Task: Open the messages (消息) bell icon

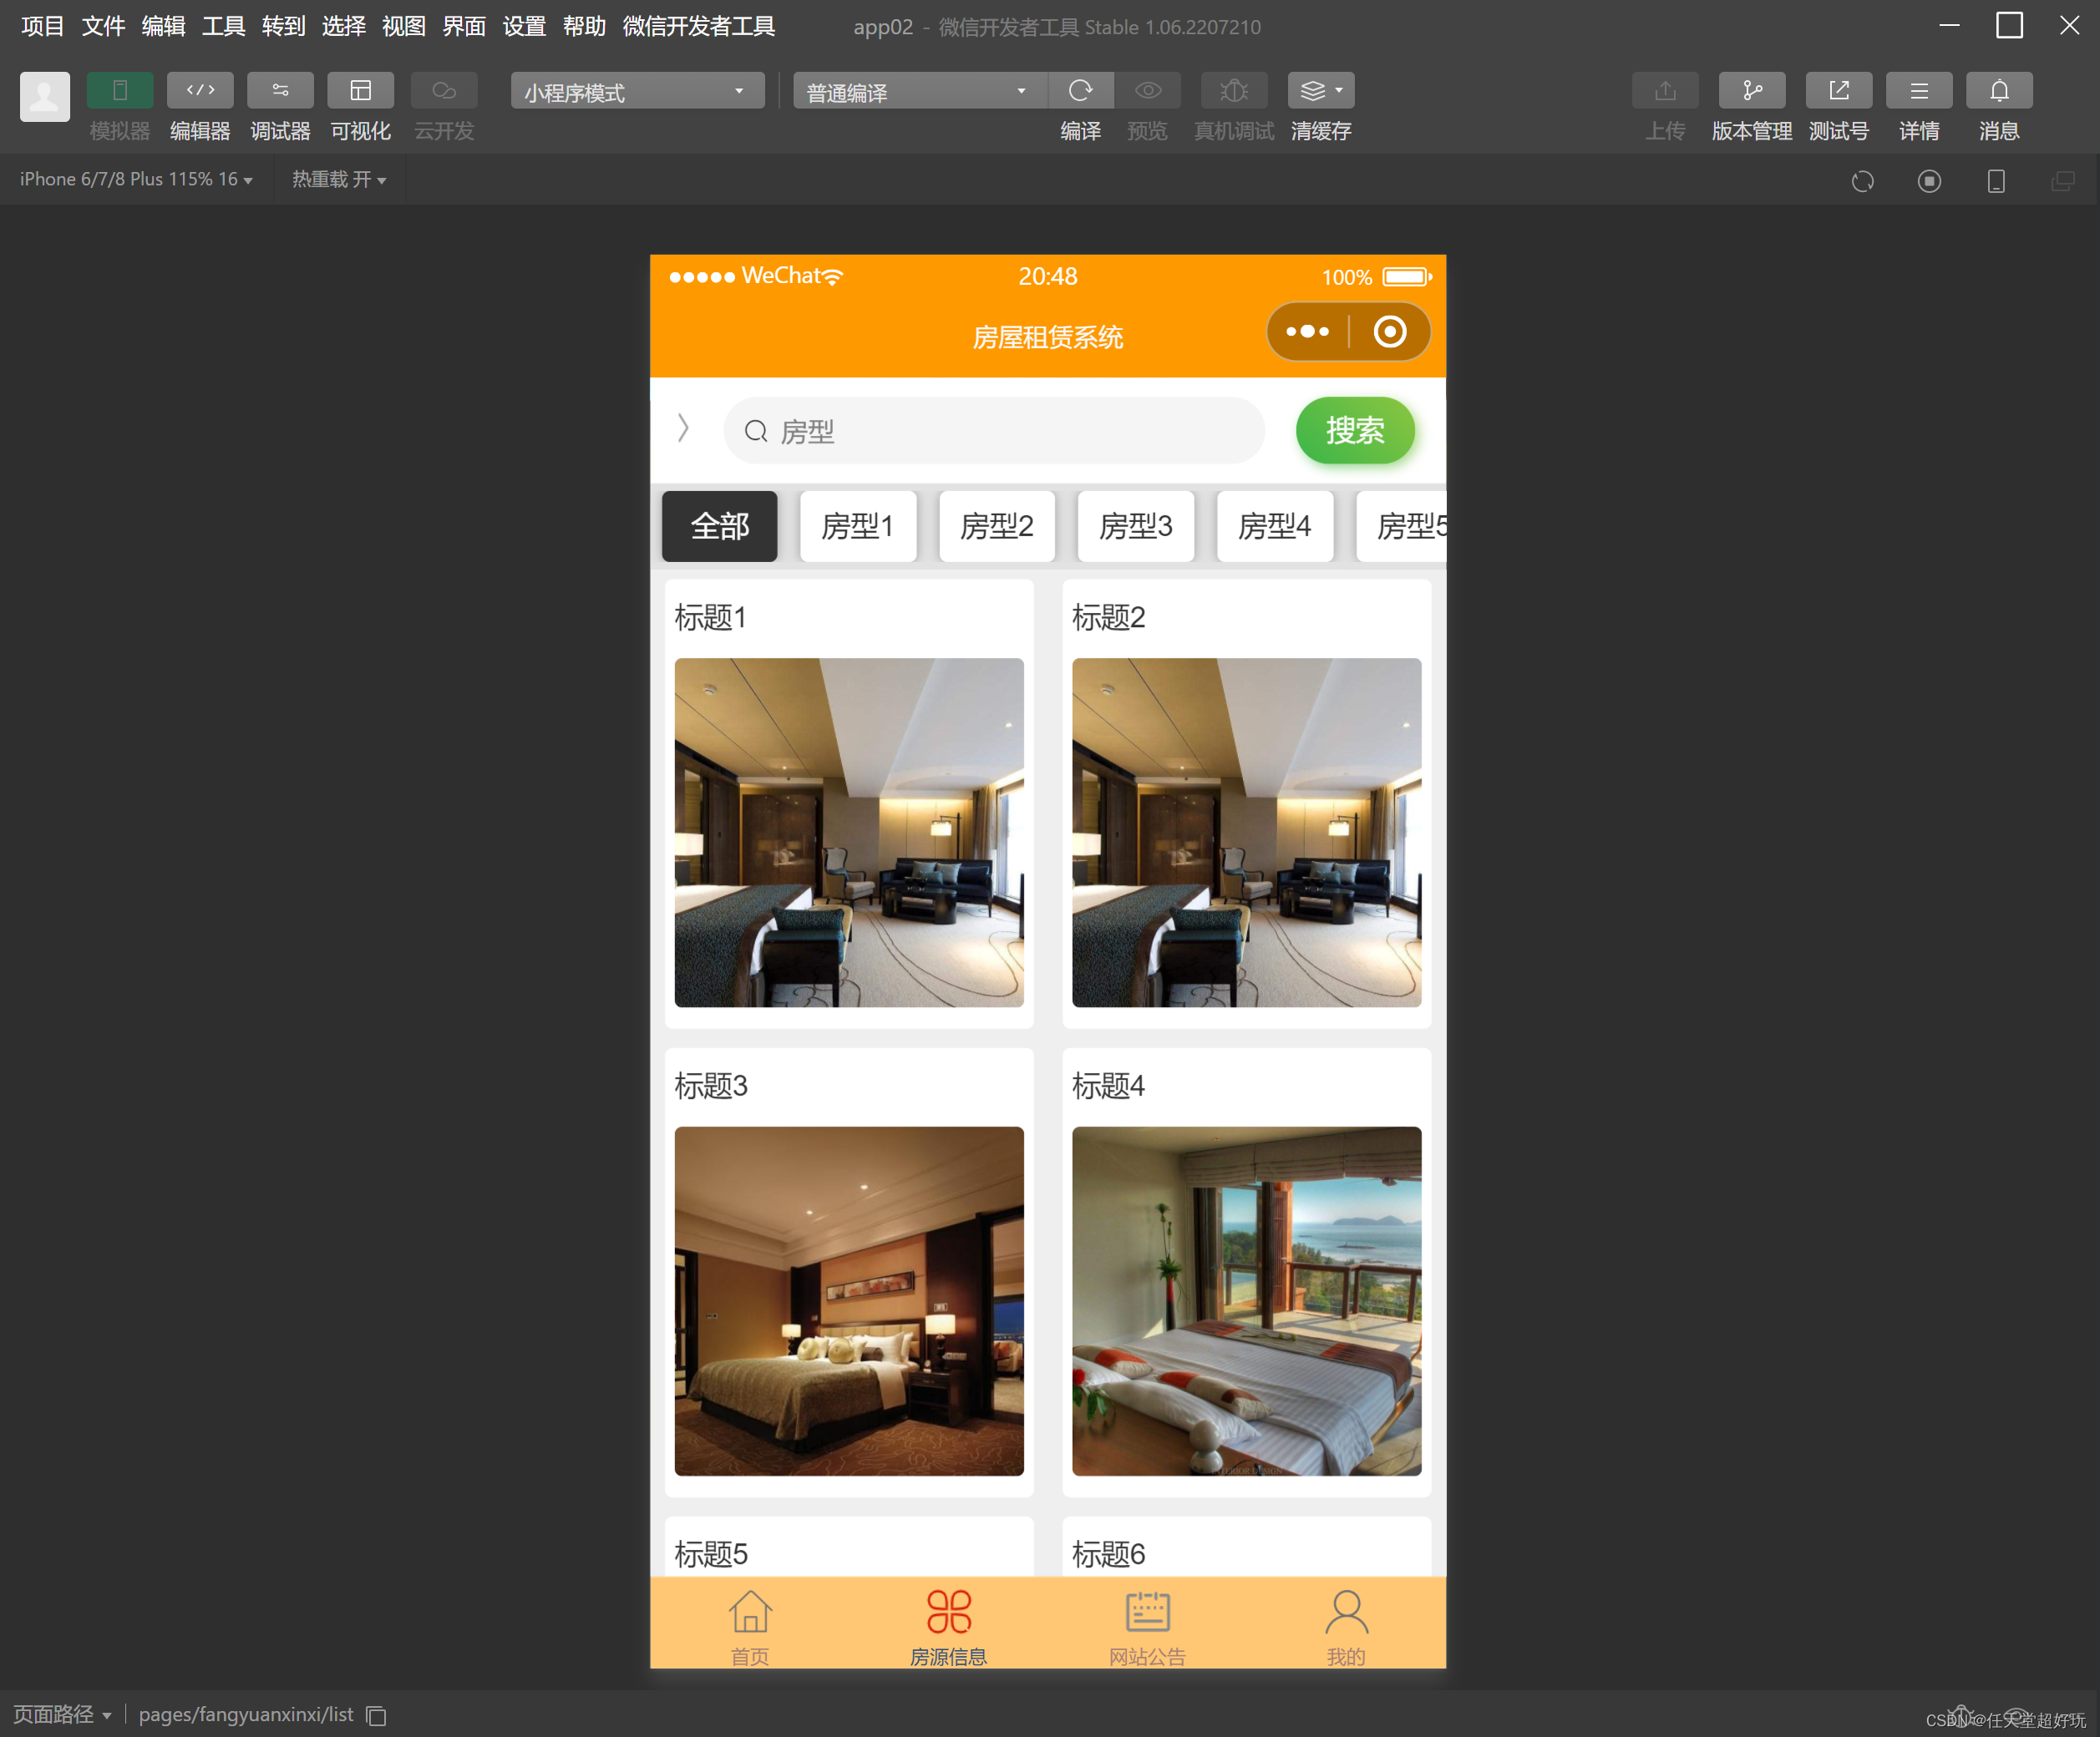Action: [1999, 91]
